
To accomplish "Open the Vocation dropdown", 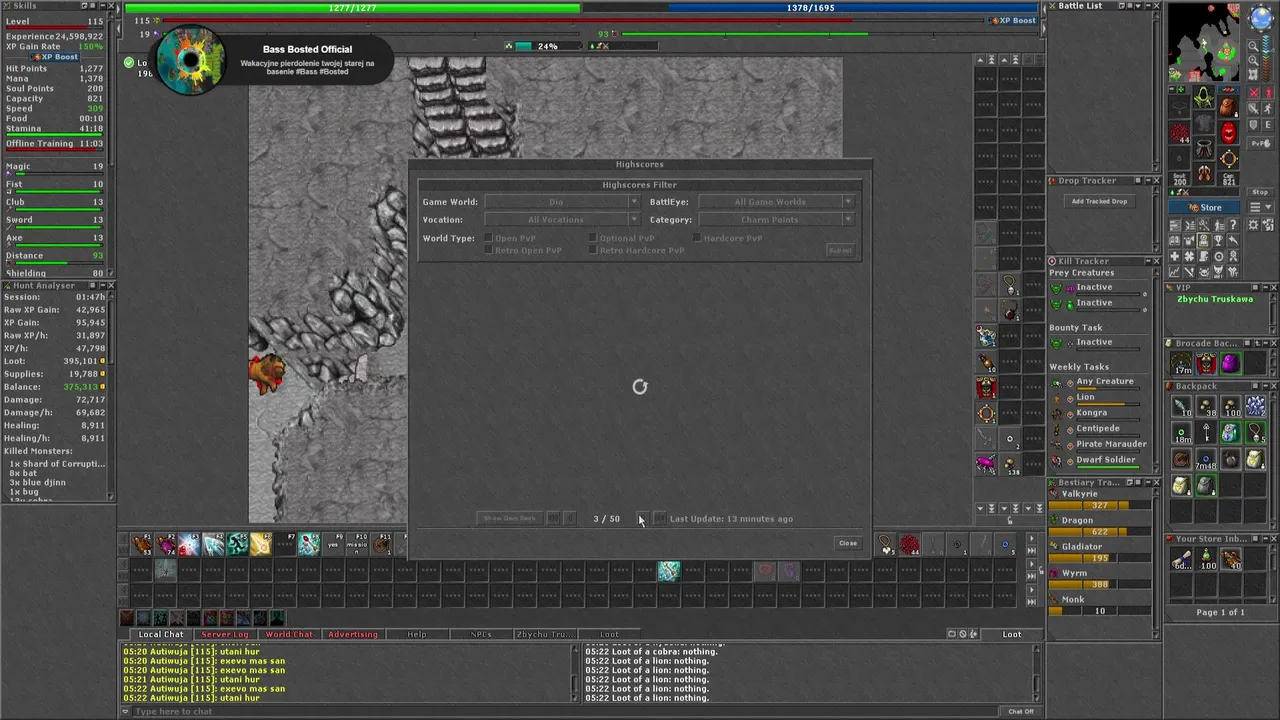I will [562, 220].
